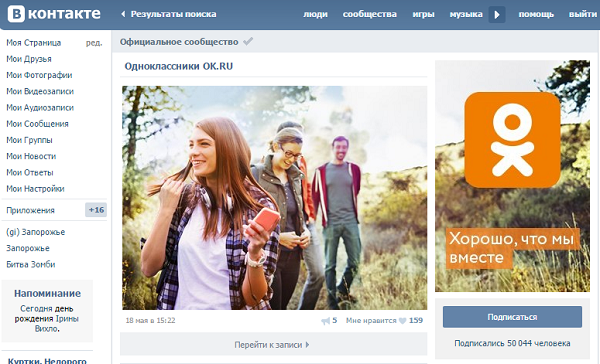
Task: Click the music play button in header
Action: tap(497, 15)
